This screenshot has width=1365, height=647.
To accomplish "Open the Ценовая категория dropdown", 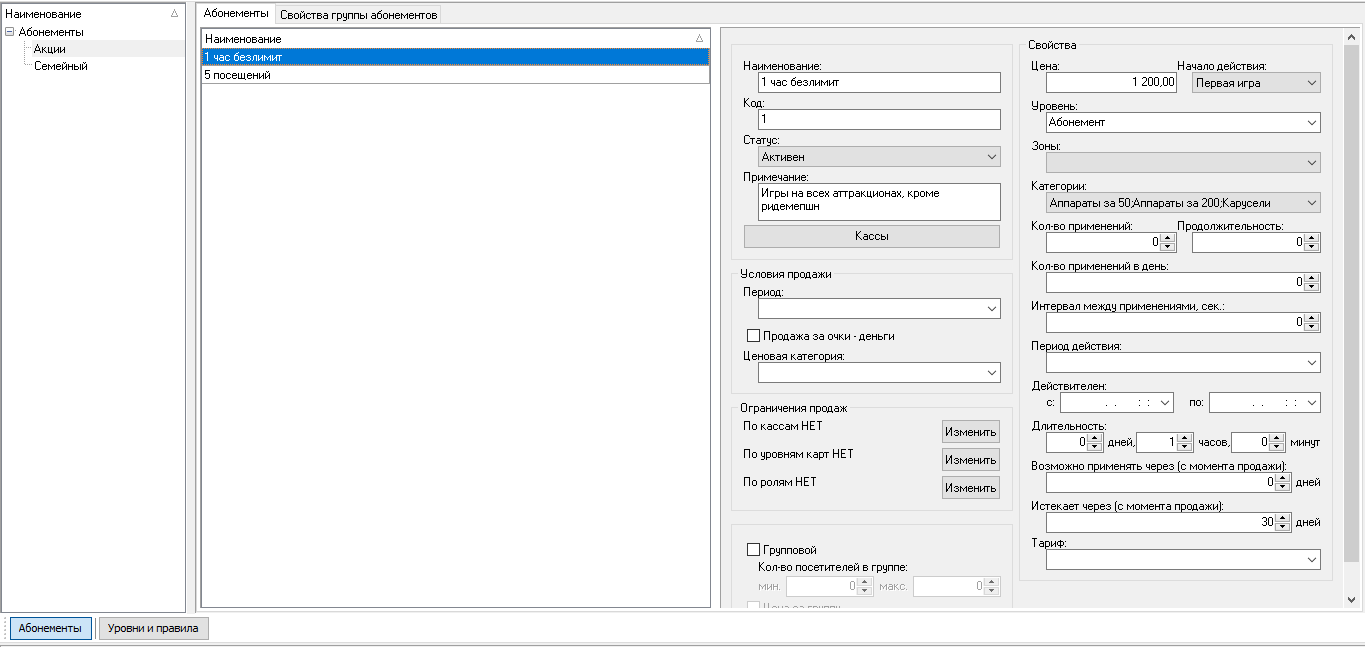I will (879, 372).
